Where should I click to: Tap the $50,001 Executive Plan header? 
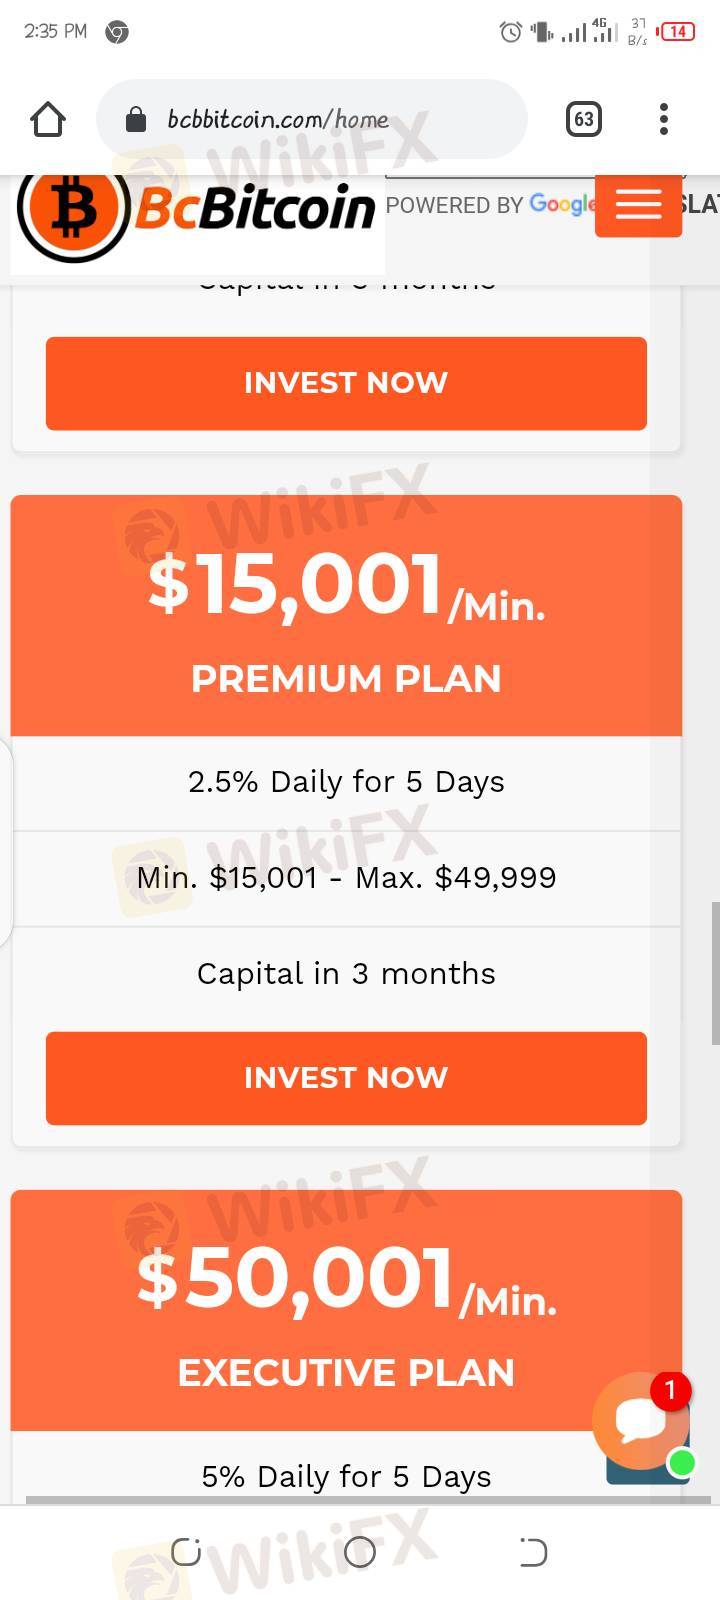click(346, 1310)
